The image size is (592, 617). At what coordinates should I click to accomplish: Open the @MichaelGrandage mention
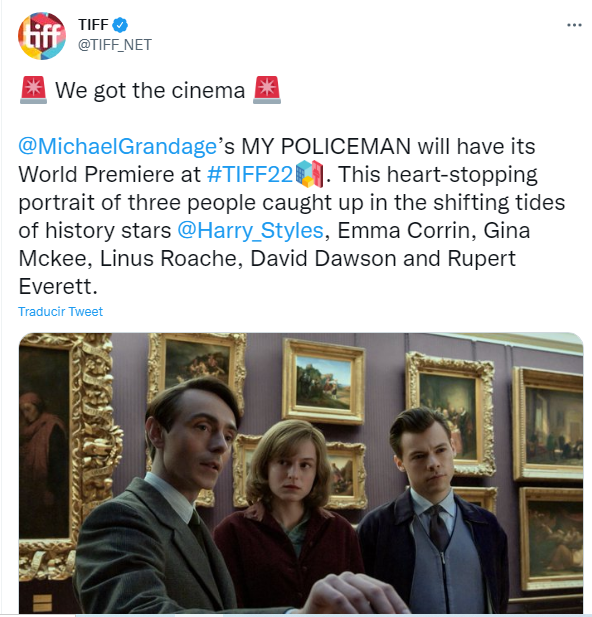pos(117,146)
